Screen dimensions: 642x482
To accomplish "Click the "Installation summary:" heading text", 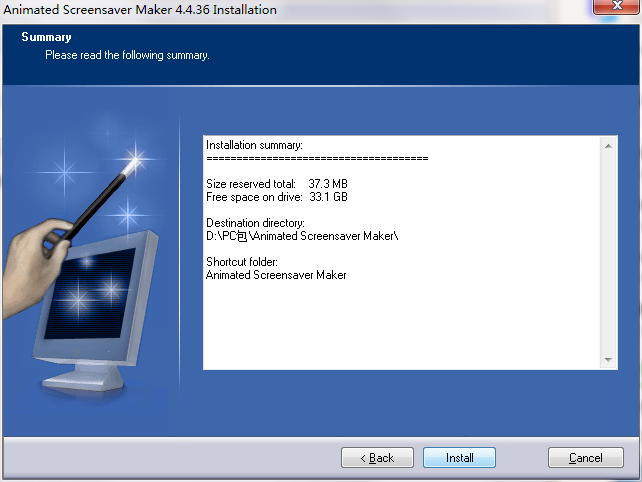I will point(254,145).
